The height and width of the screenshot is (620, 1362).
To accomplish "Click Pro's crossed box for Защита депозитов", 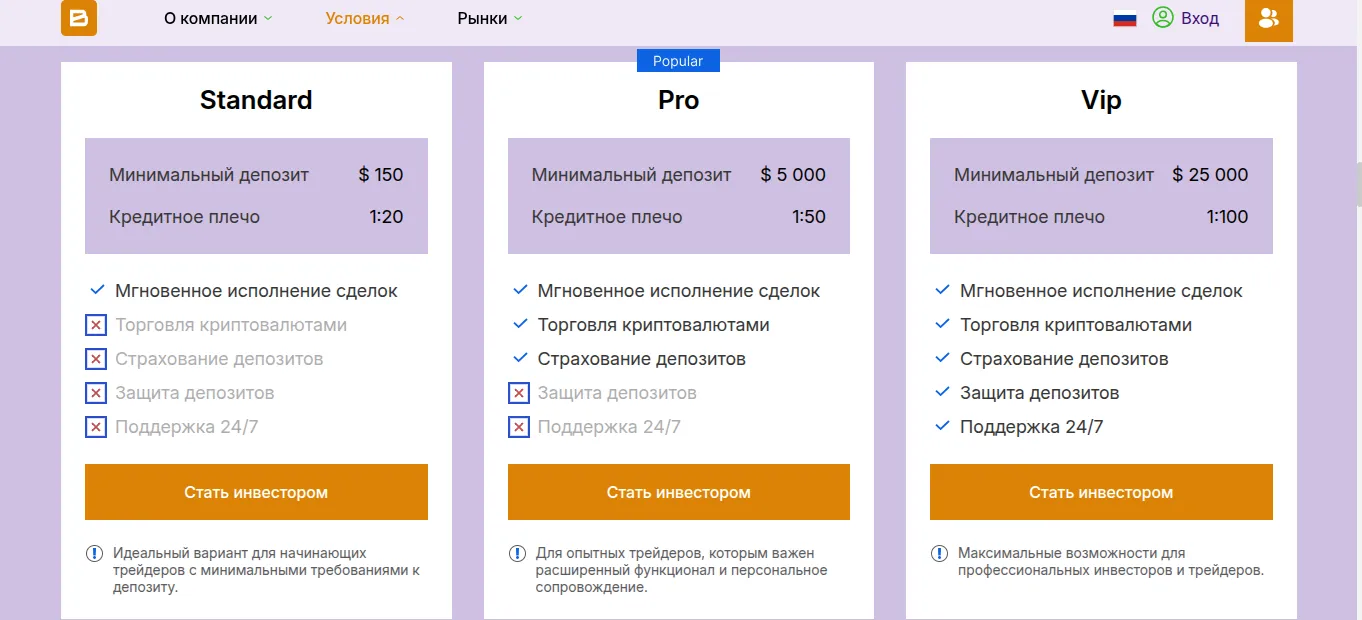I will click(519, 393).
